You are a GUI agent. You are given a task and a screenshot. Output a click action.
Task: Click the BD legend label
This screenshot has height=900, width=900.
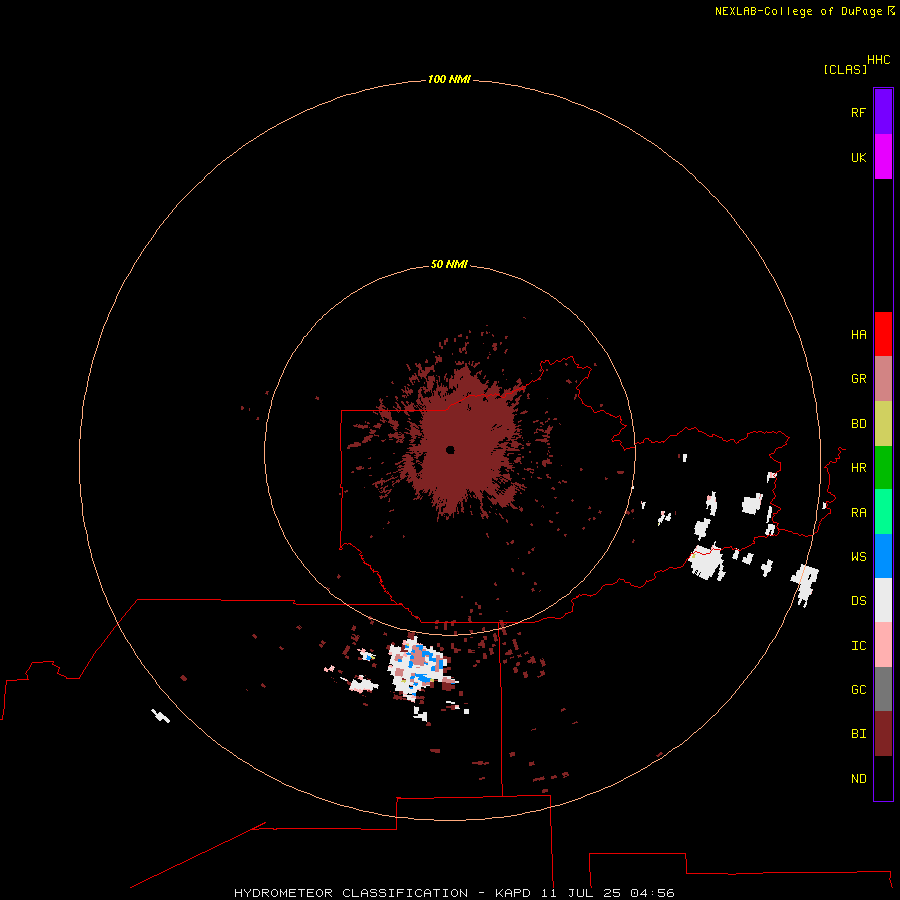[x=859, y=424]
